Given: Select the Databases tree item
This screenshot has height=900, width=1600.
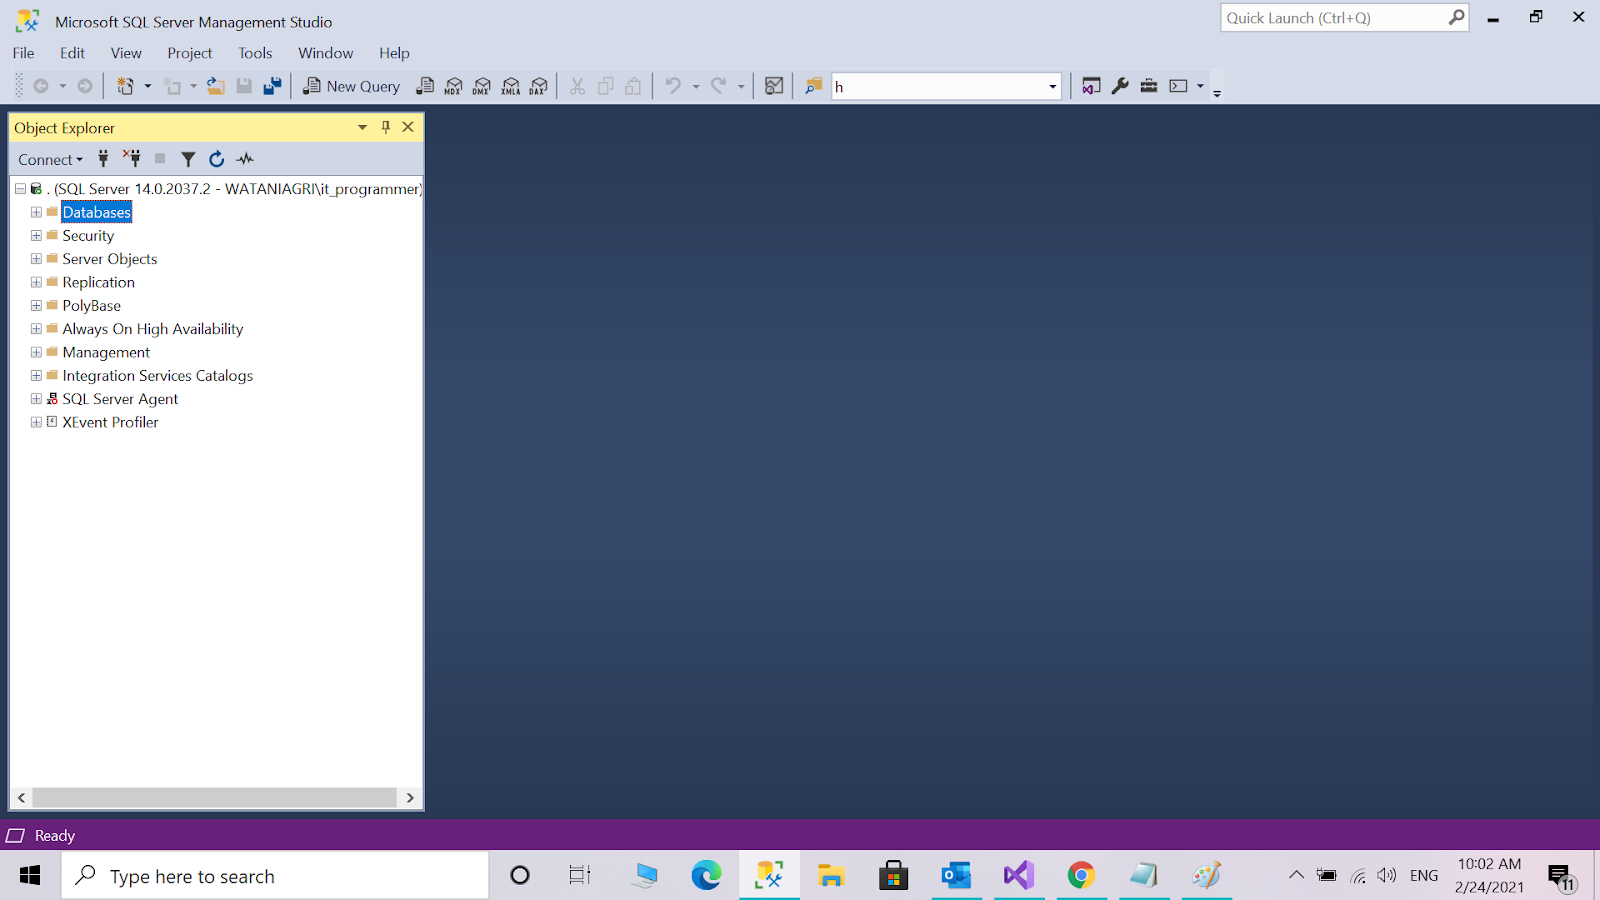Looking at the screenshot, I should [97, 212].
